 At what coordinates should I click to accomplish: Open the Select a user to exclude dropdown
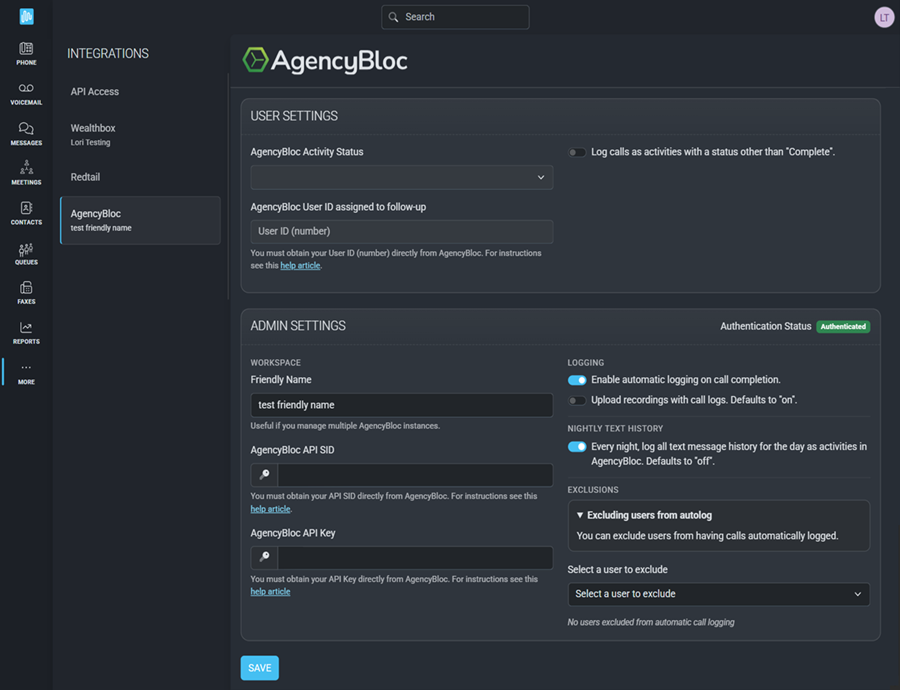pos(718,594)
